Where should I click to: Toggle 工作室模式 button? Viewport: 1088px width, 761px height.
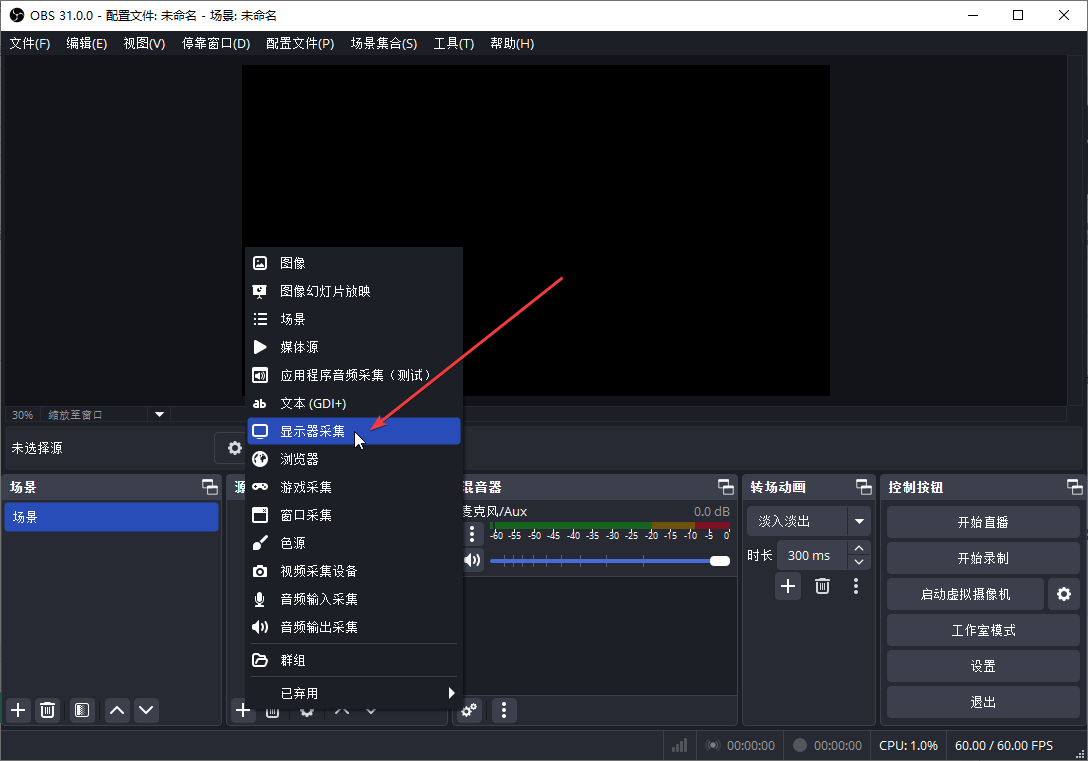pos(983,631)
